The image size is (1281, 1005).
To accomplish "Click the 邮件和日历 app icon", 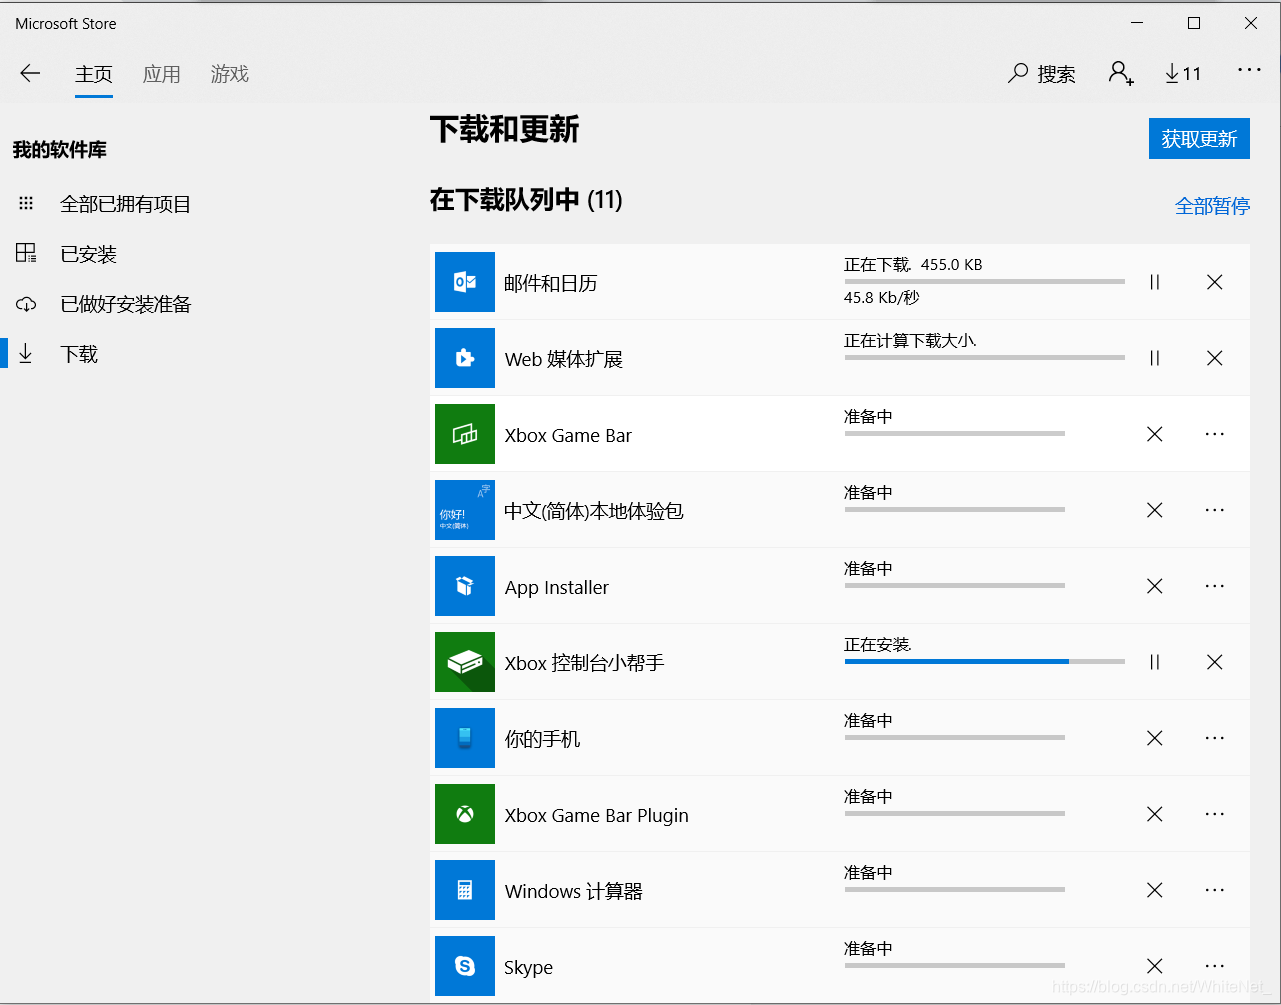I will 465,282.
